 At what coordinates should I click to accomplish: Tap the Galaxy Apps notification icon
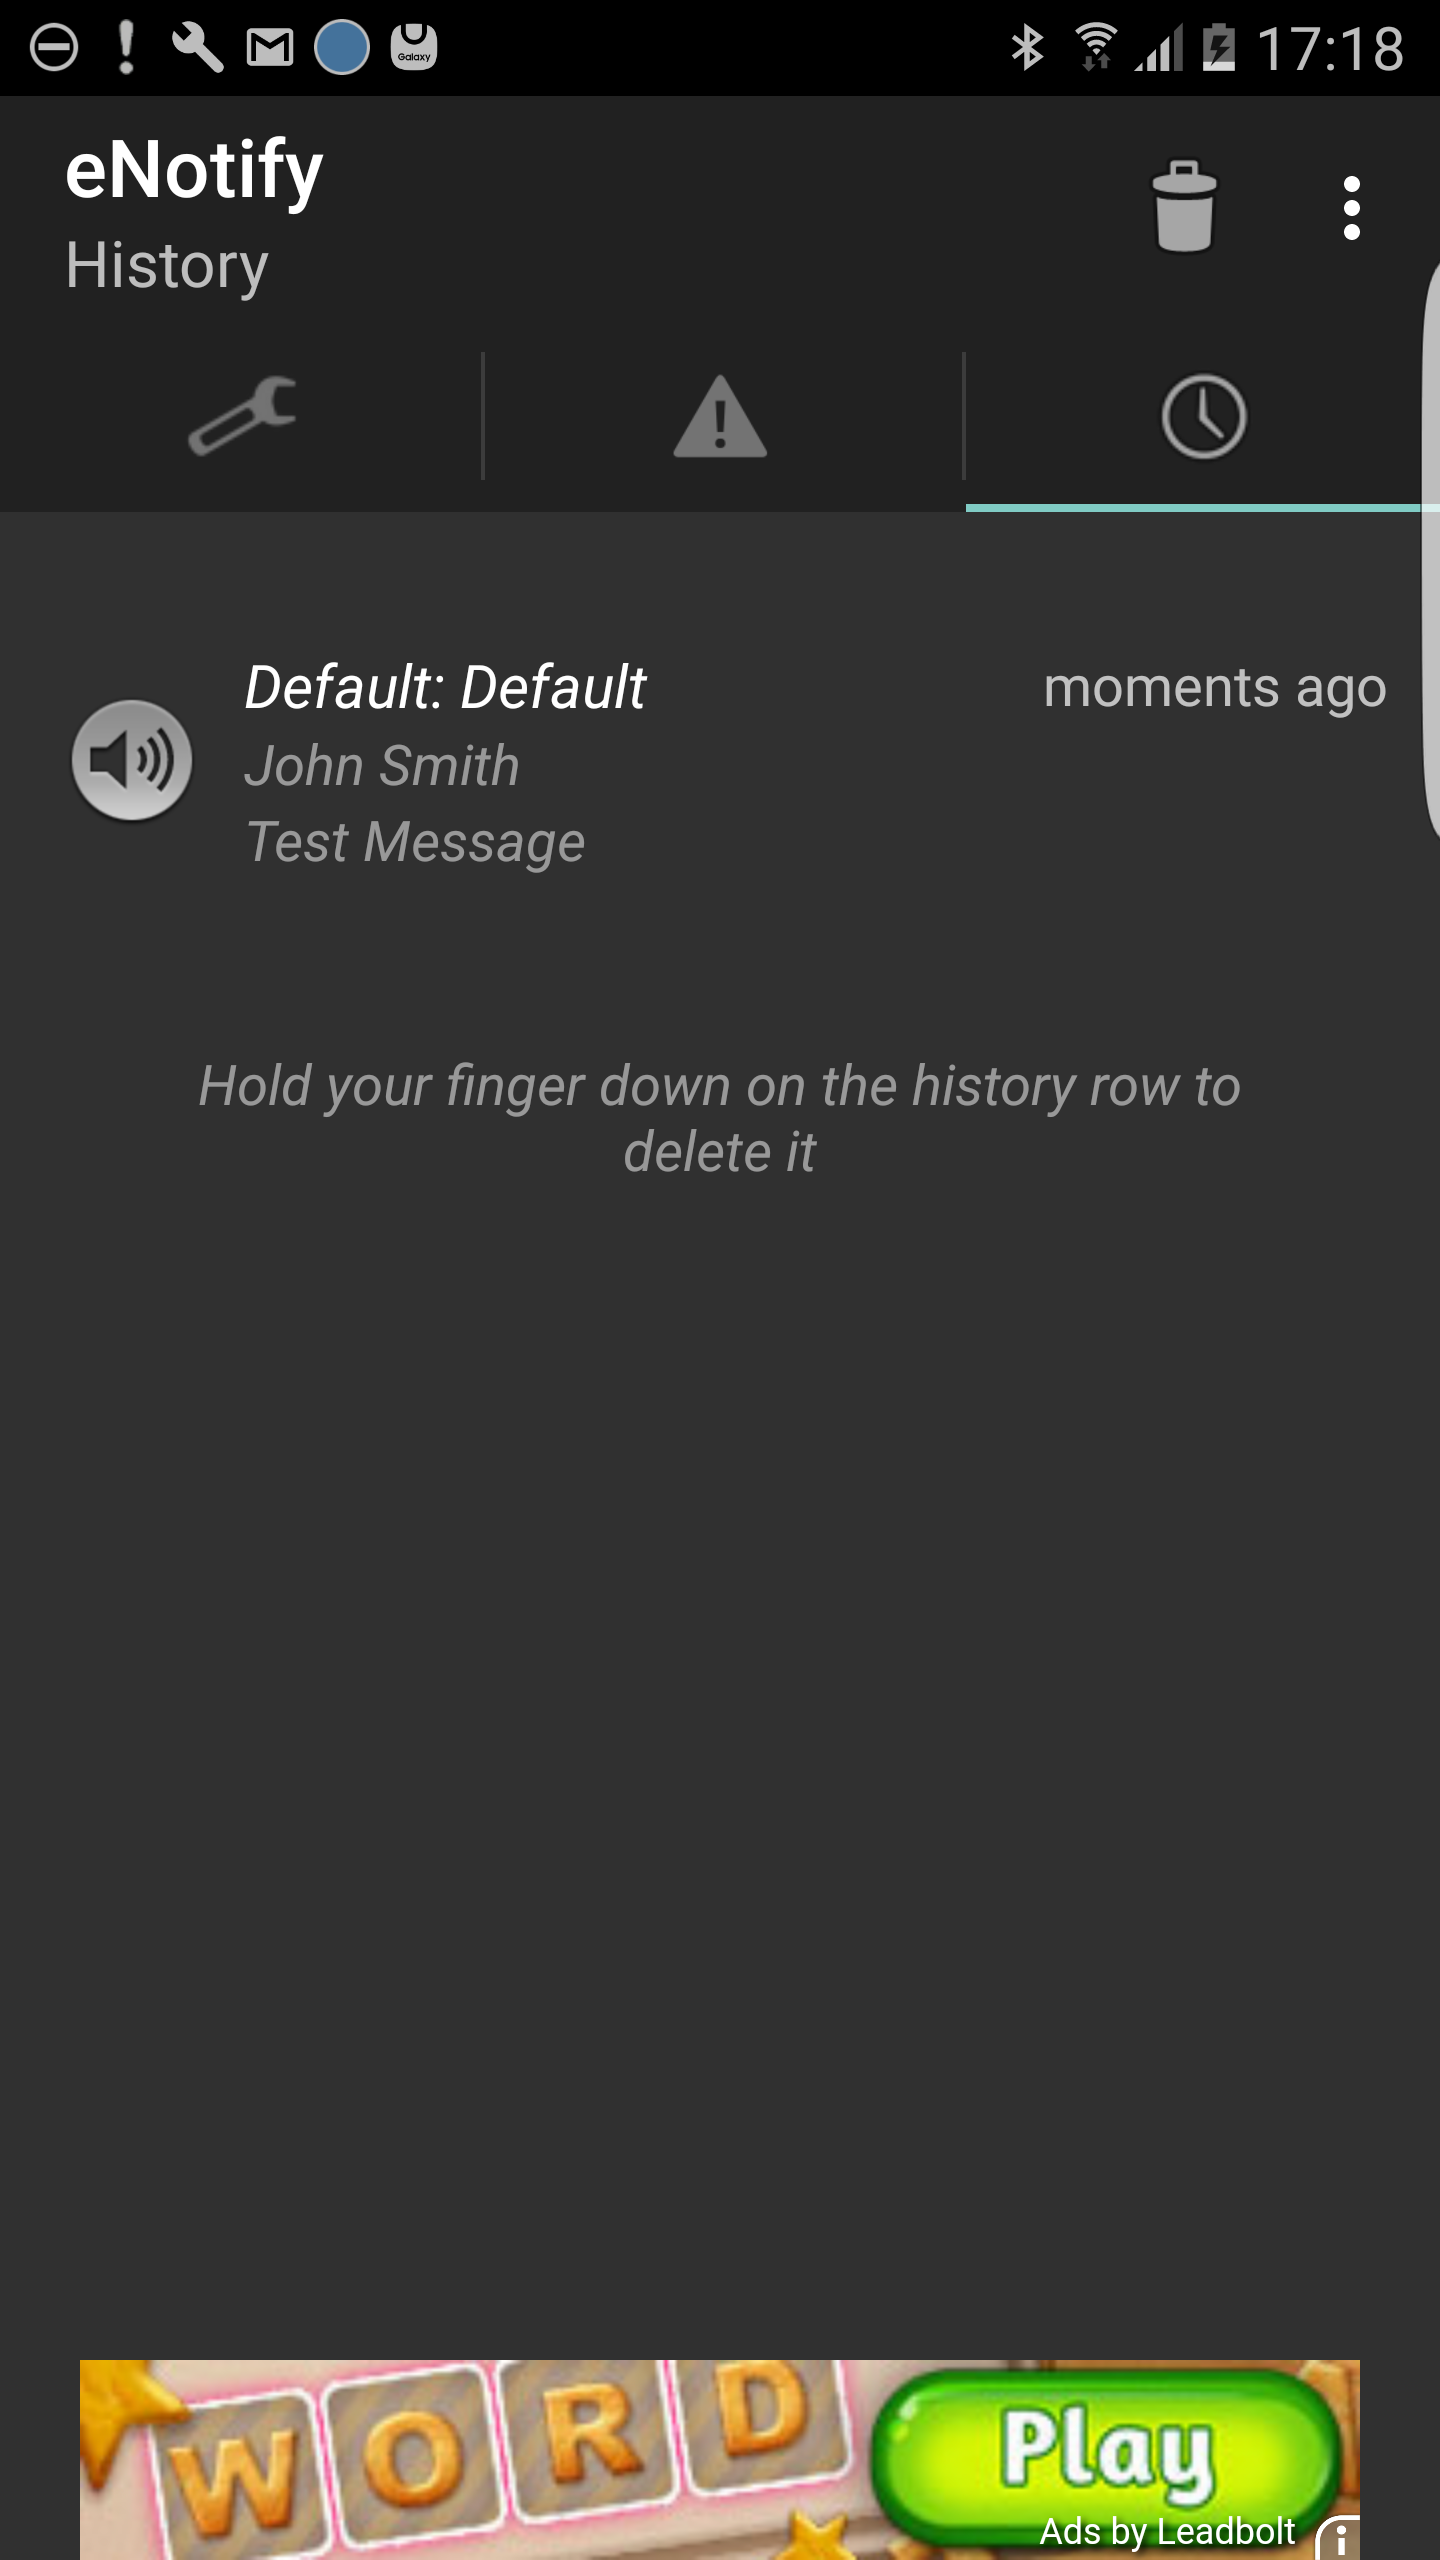pos(414,48)
